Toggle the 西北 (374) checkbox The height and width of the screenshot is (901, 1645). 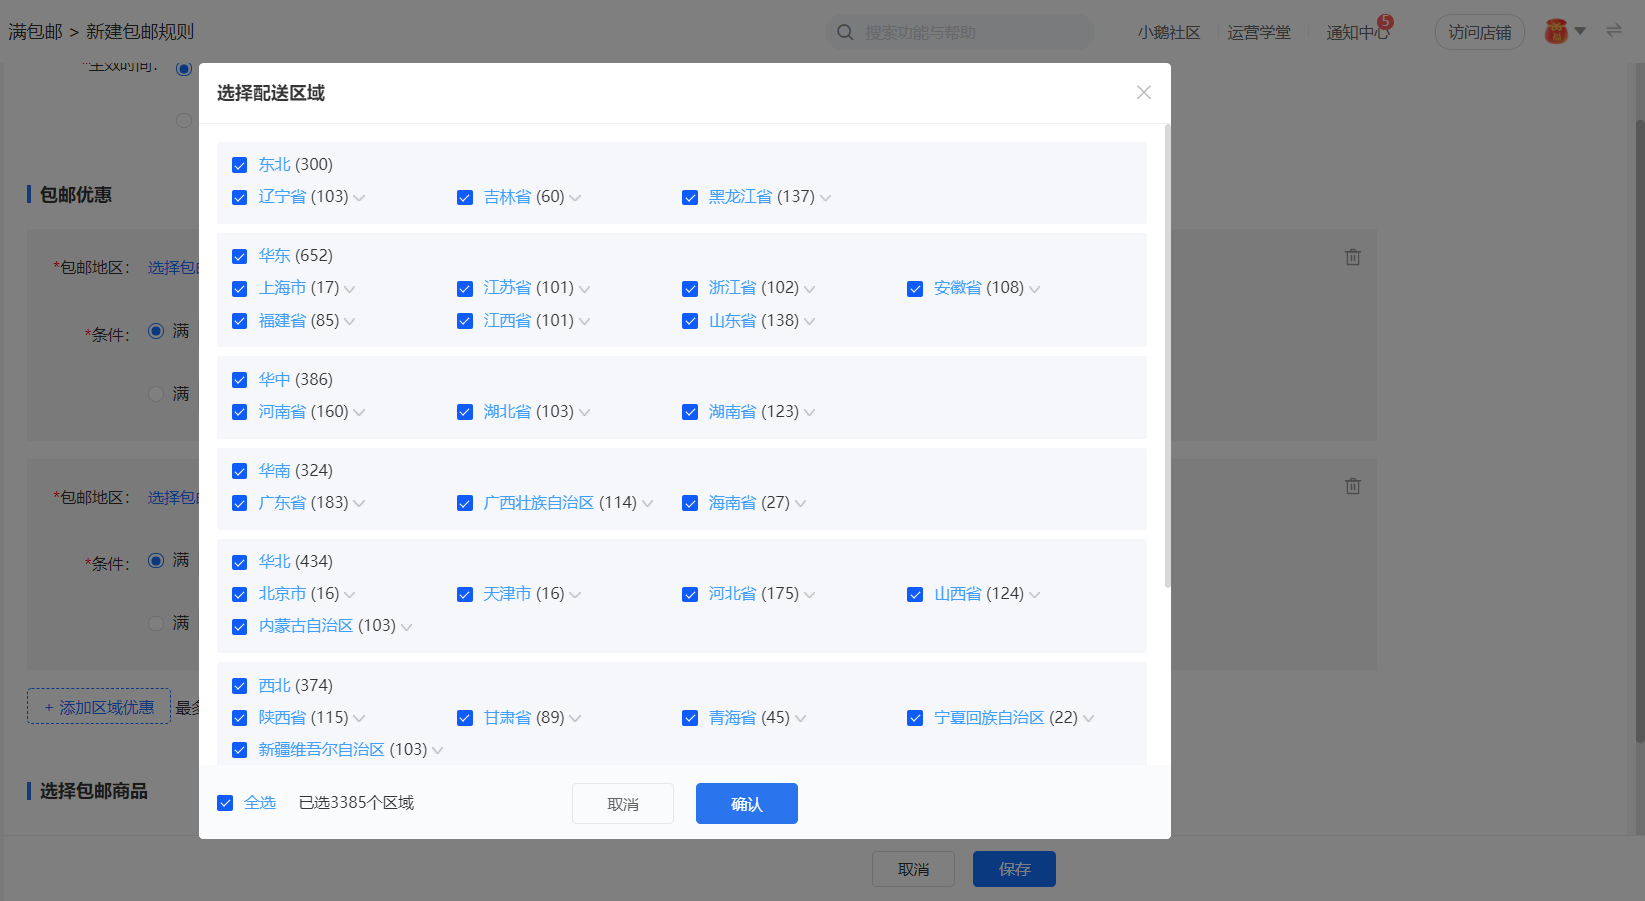click(x=240, y=686)
